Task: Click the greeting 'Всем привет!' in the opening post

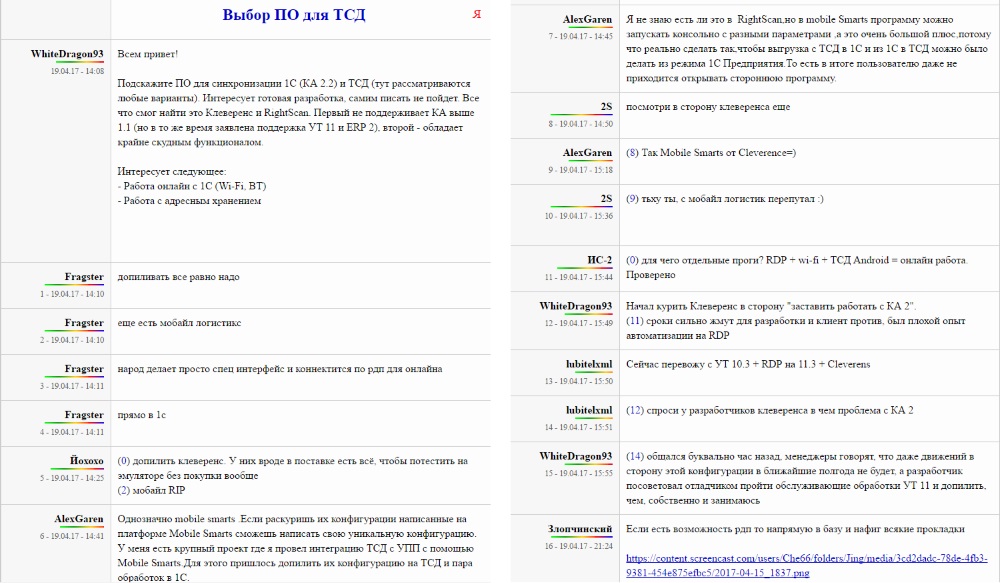Action: coord(148,54)
